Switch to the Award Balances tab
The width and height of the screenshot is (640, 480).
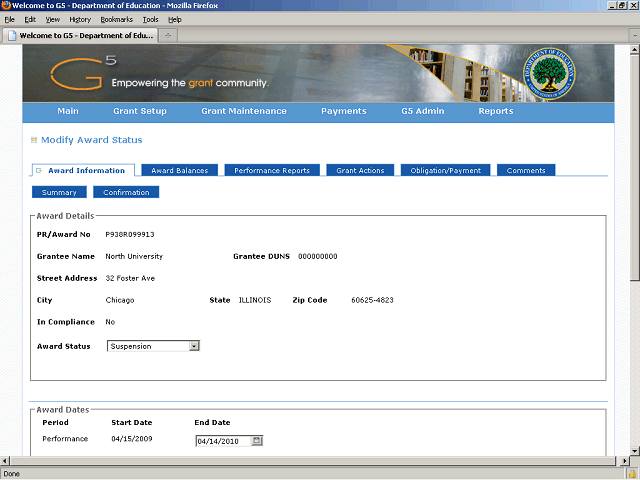pyautogui.click(x=180, y=170)
